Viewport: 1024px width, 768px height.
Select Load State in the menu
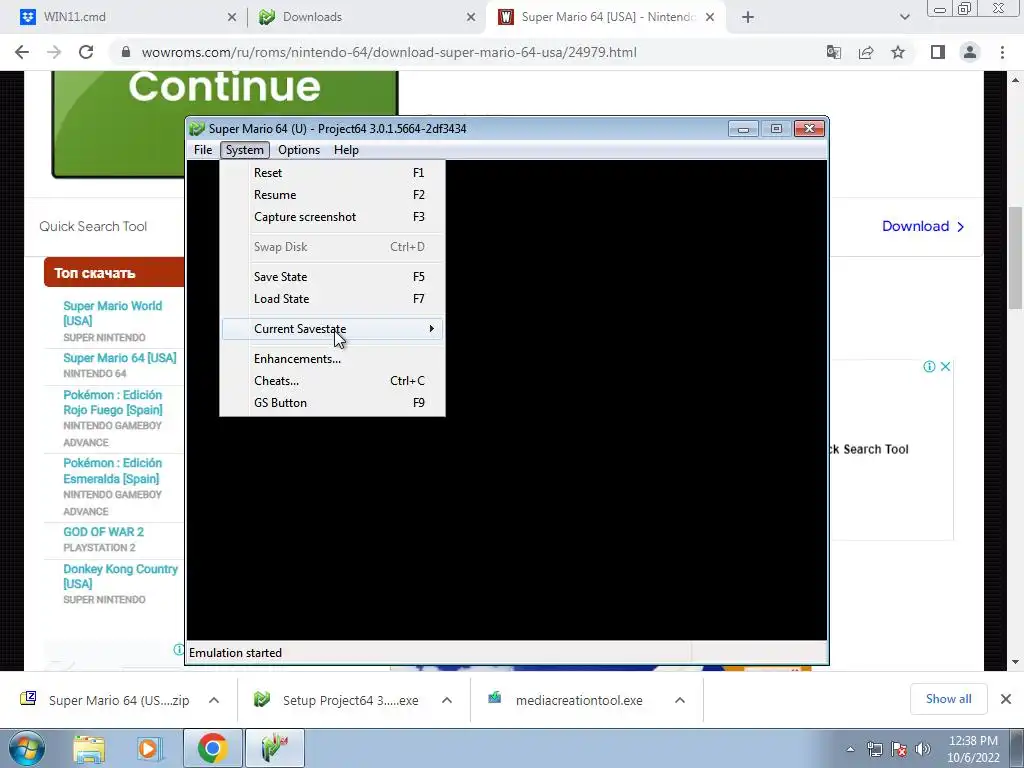[333, 299]
